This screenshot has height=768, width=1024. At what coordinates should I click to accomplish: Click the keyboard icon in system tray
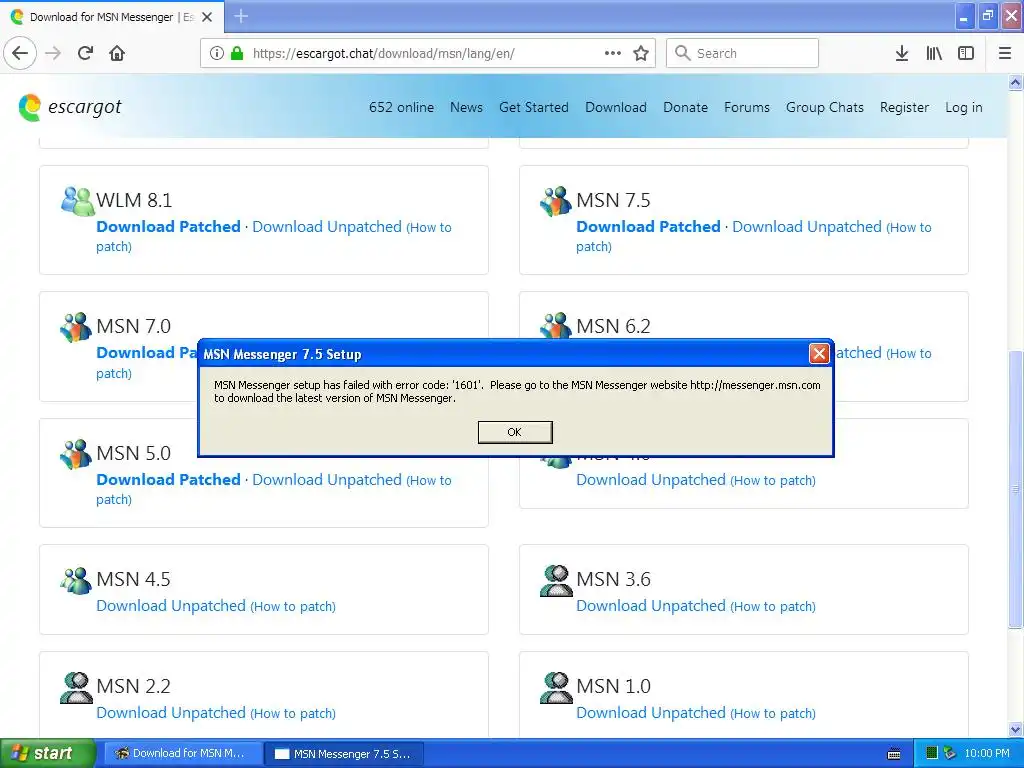coord(894,754)
